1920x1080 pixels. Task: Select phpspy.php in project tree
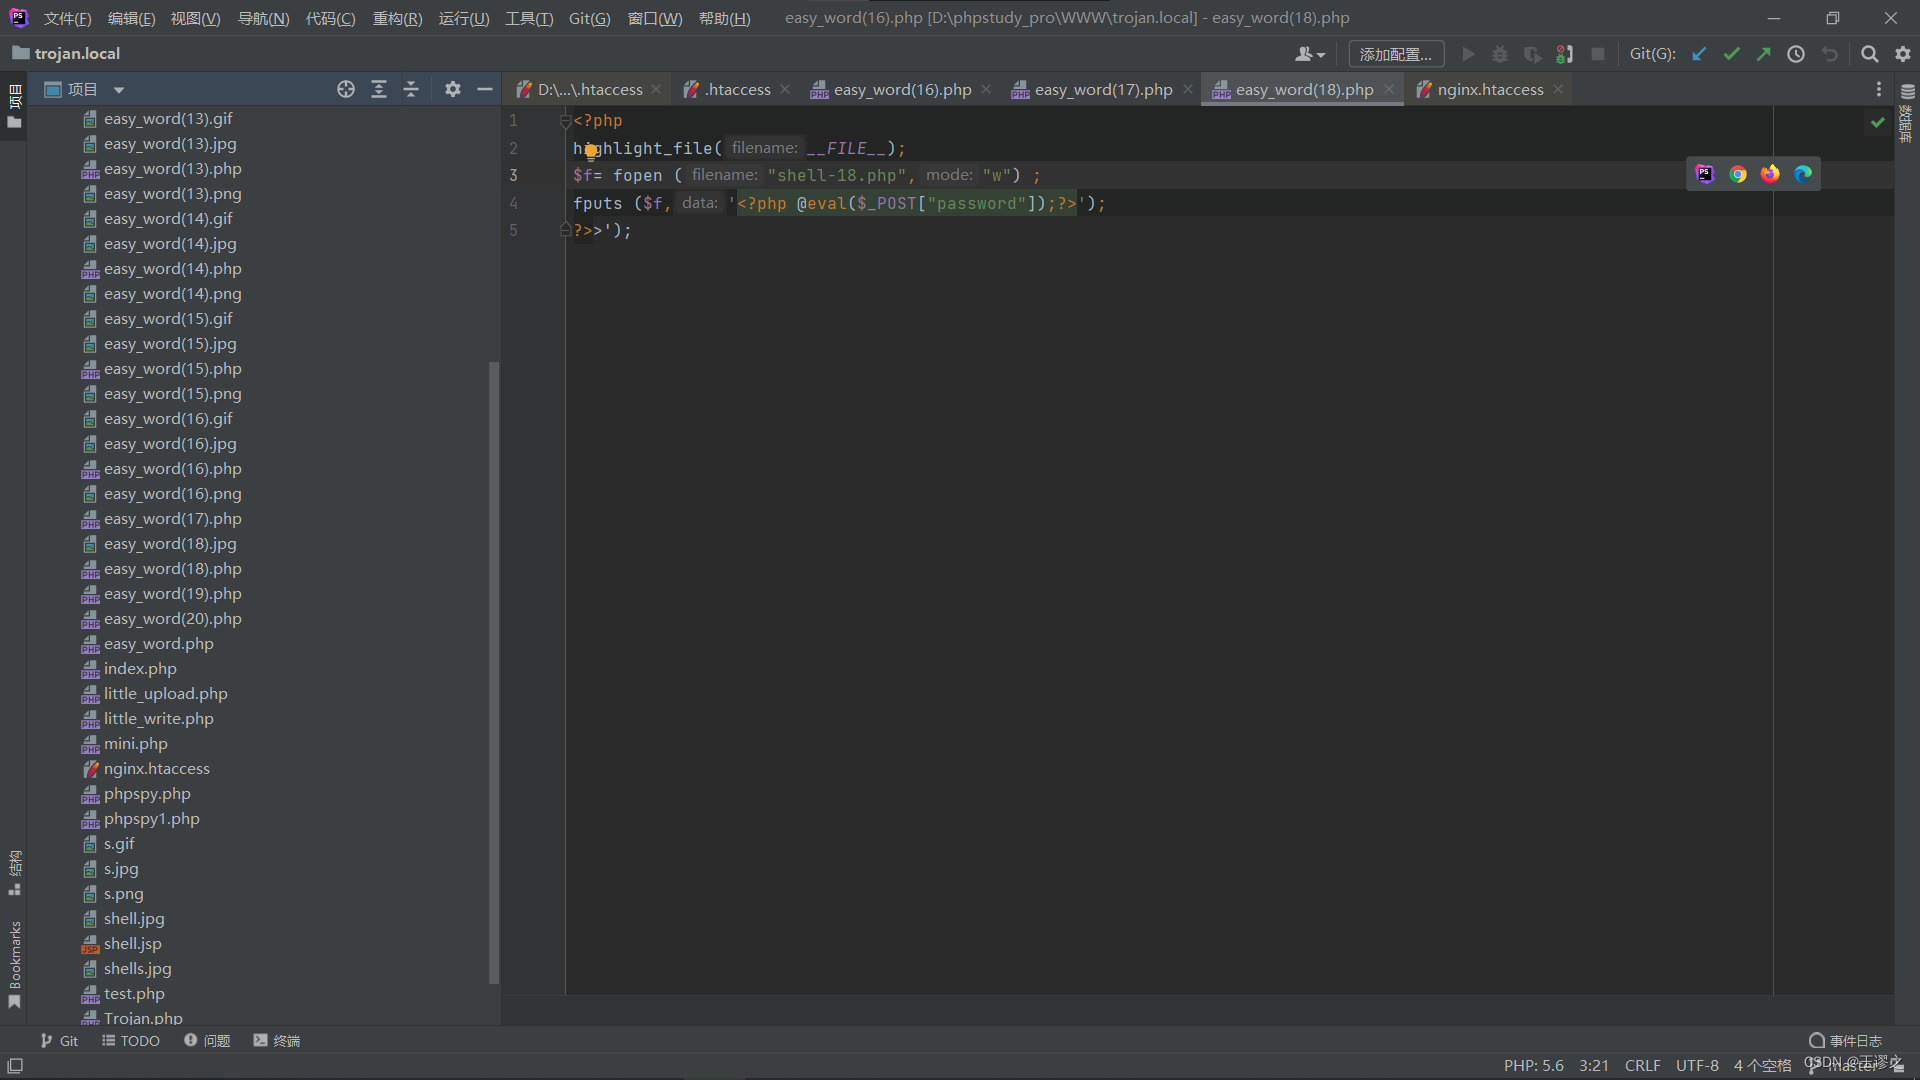147,794
